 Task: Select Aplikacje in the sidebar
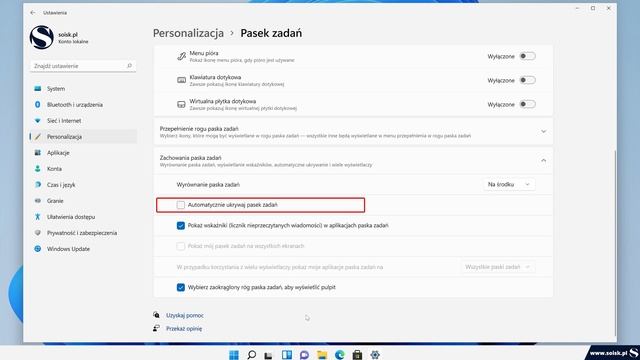click(83, 153)
